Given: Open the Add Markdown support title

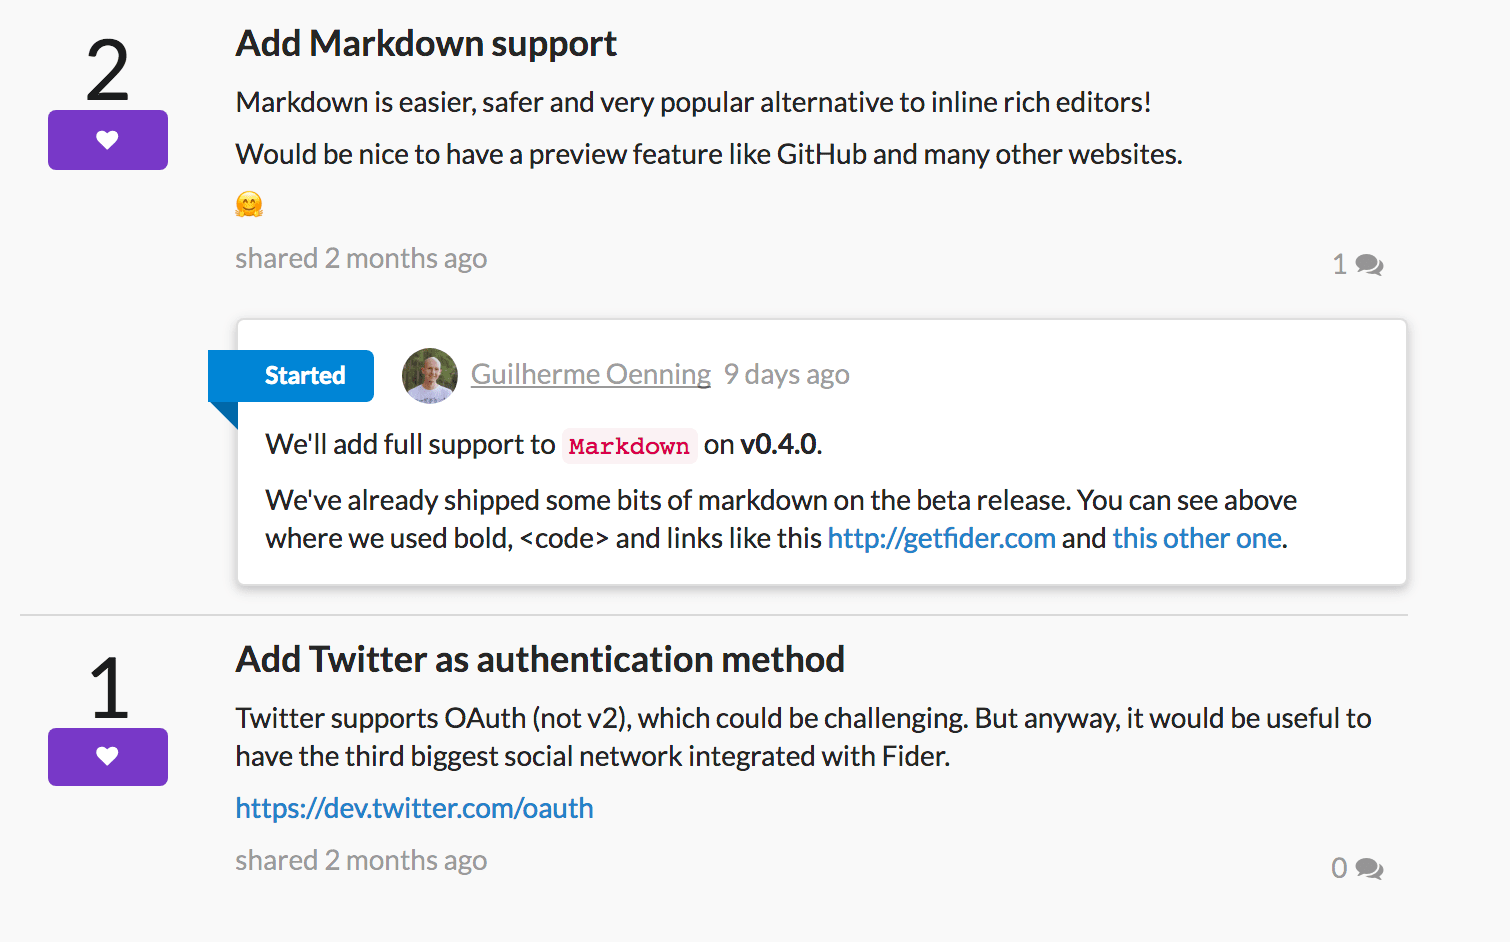Looking at the screenshot, I should pyautogui.click(x=426, y=44).
